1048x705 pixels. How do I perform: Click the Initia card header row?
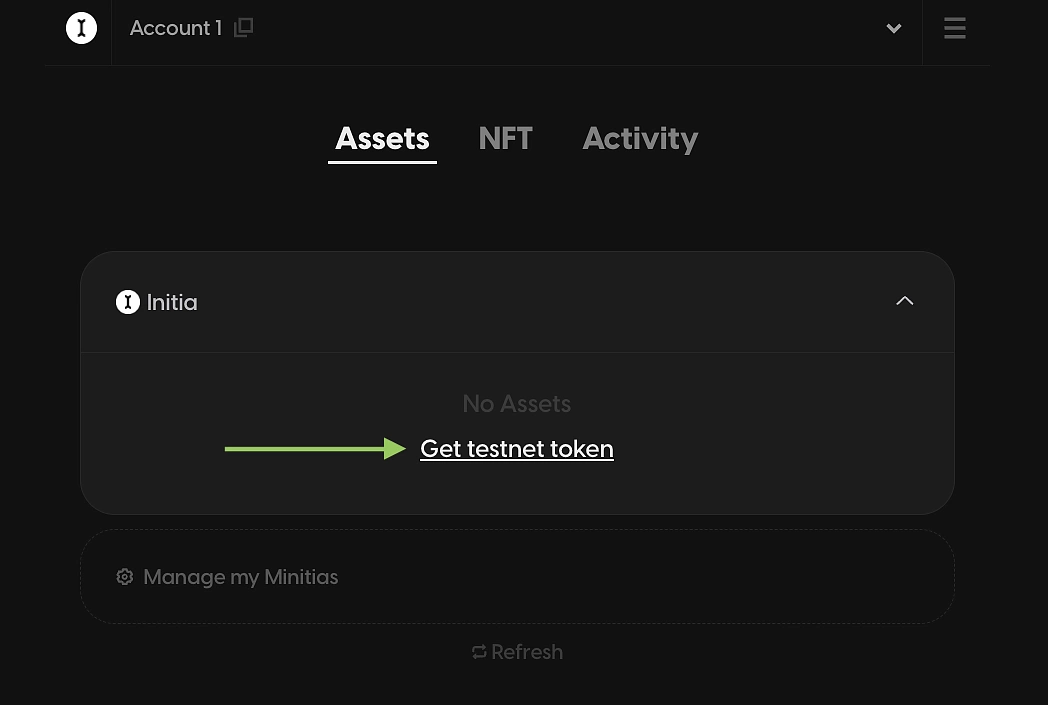point(517,302)
